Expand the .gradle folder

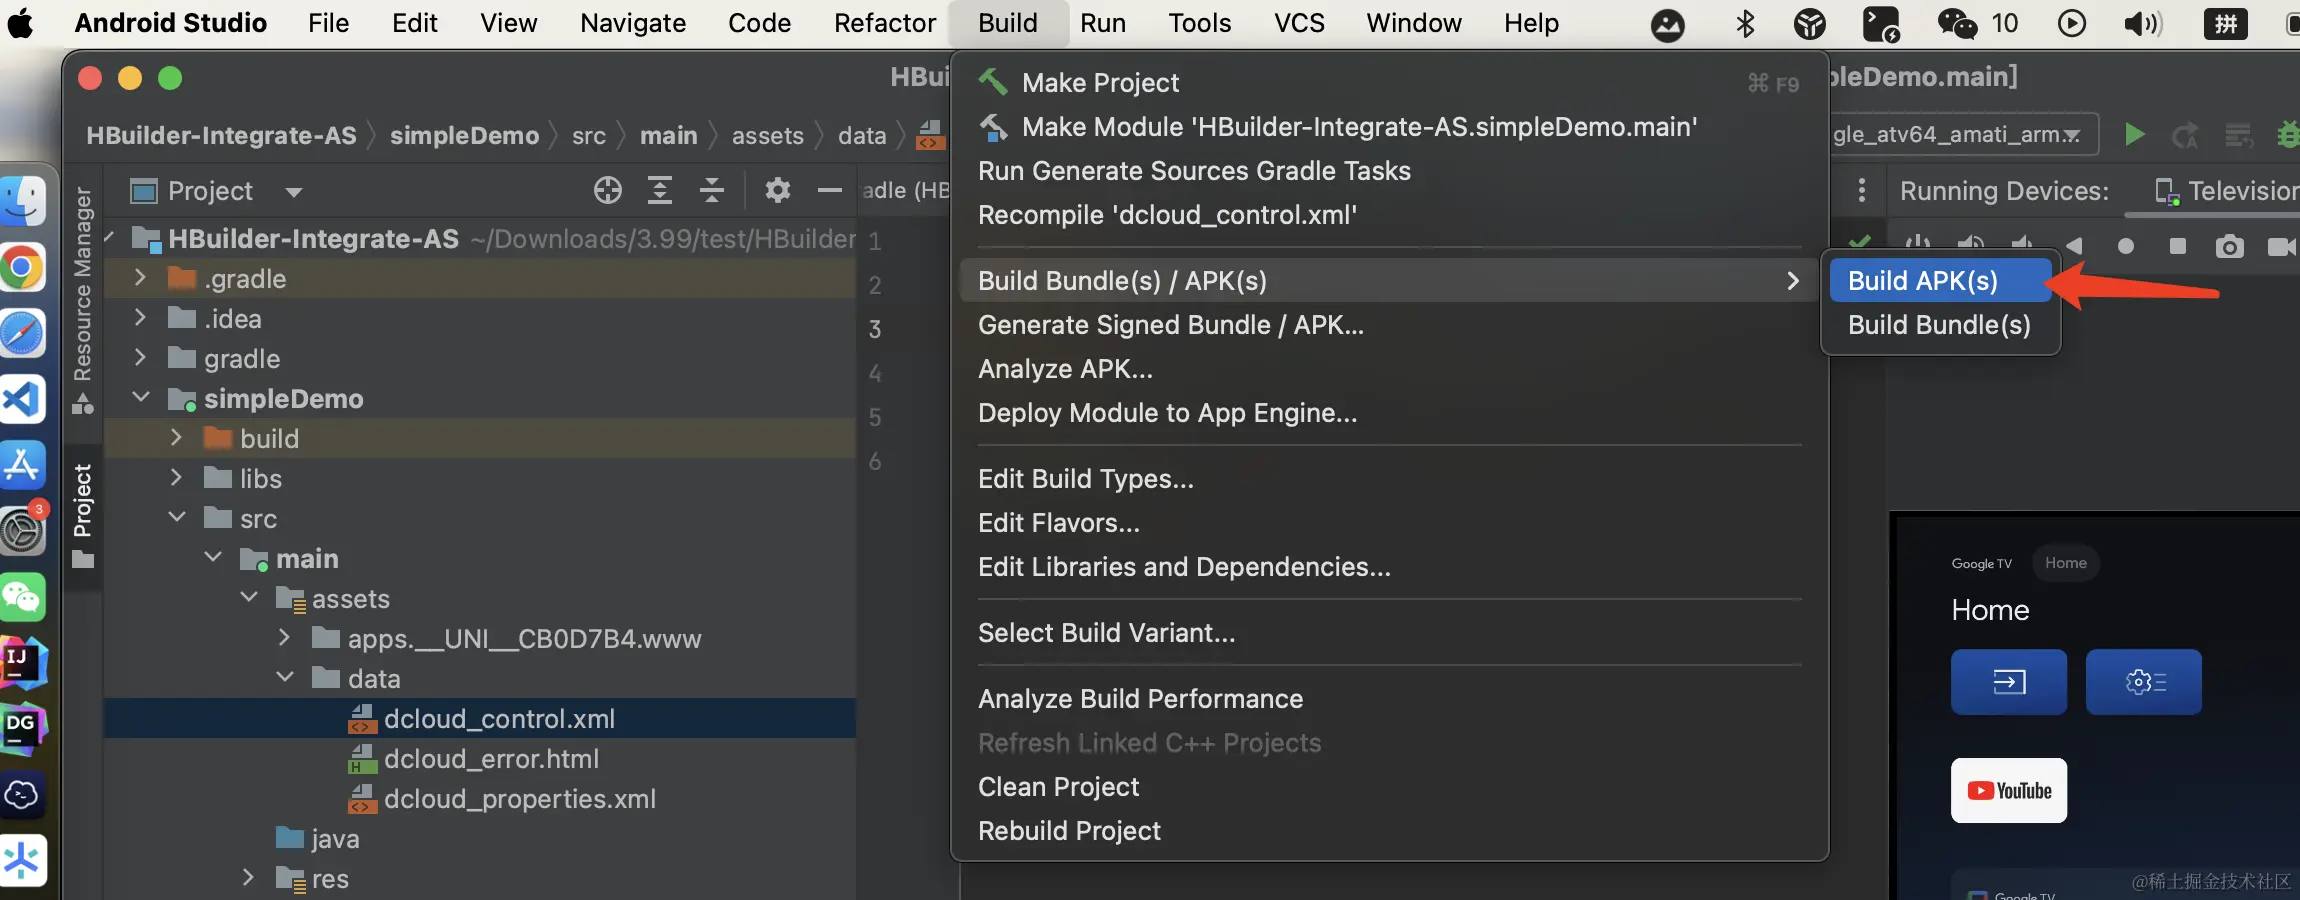(141, 278)
